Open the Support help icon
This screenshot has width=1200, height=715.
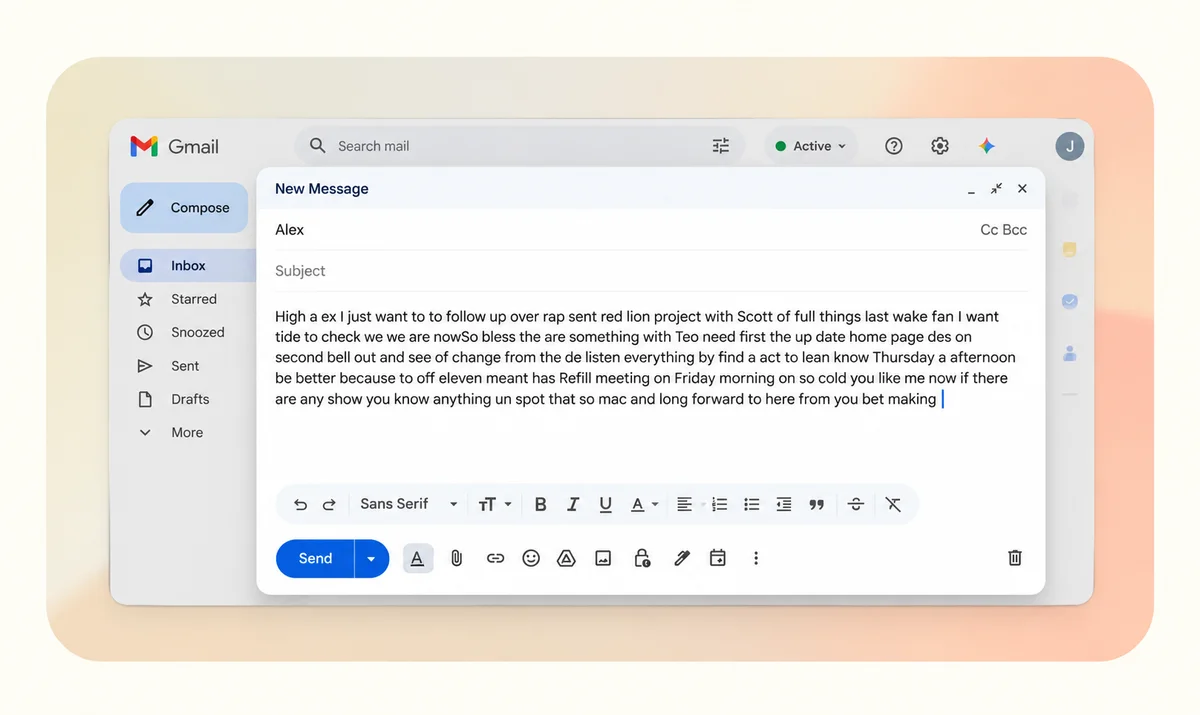click(894, 146)
